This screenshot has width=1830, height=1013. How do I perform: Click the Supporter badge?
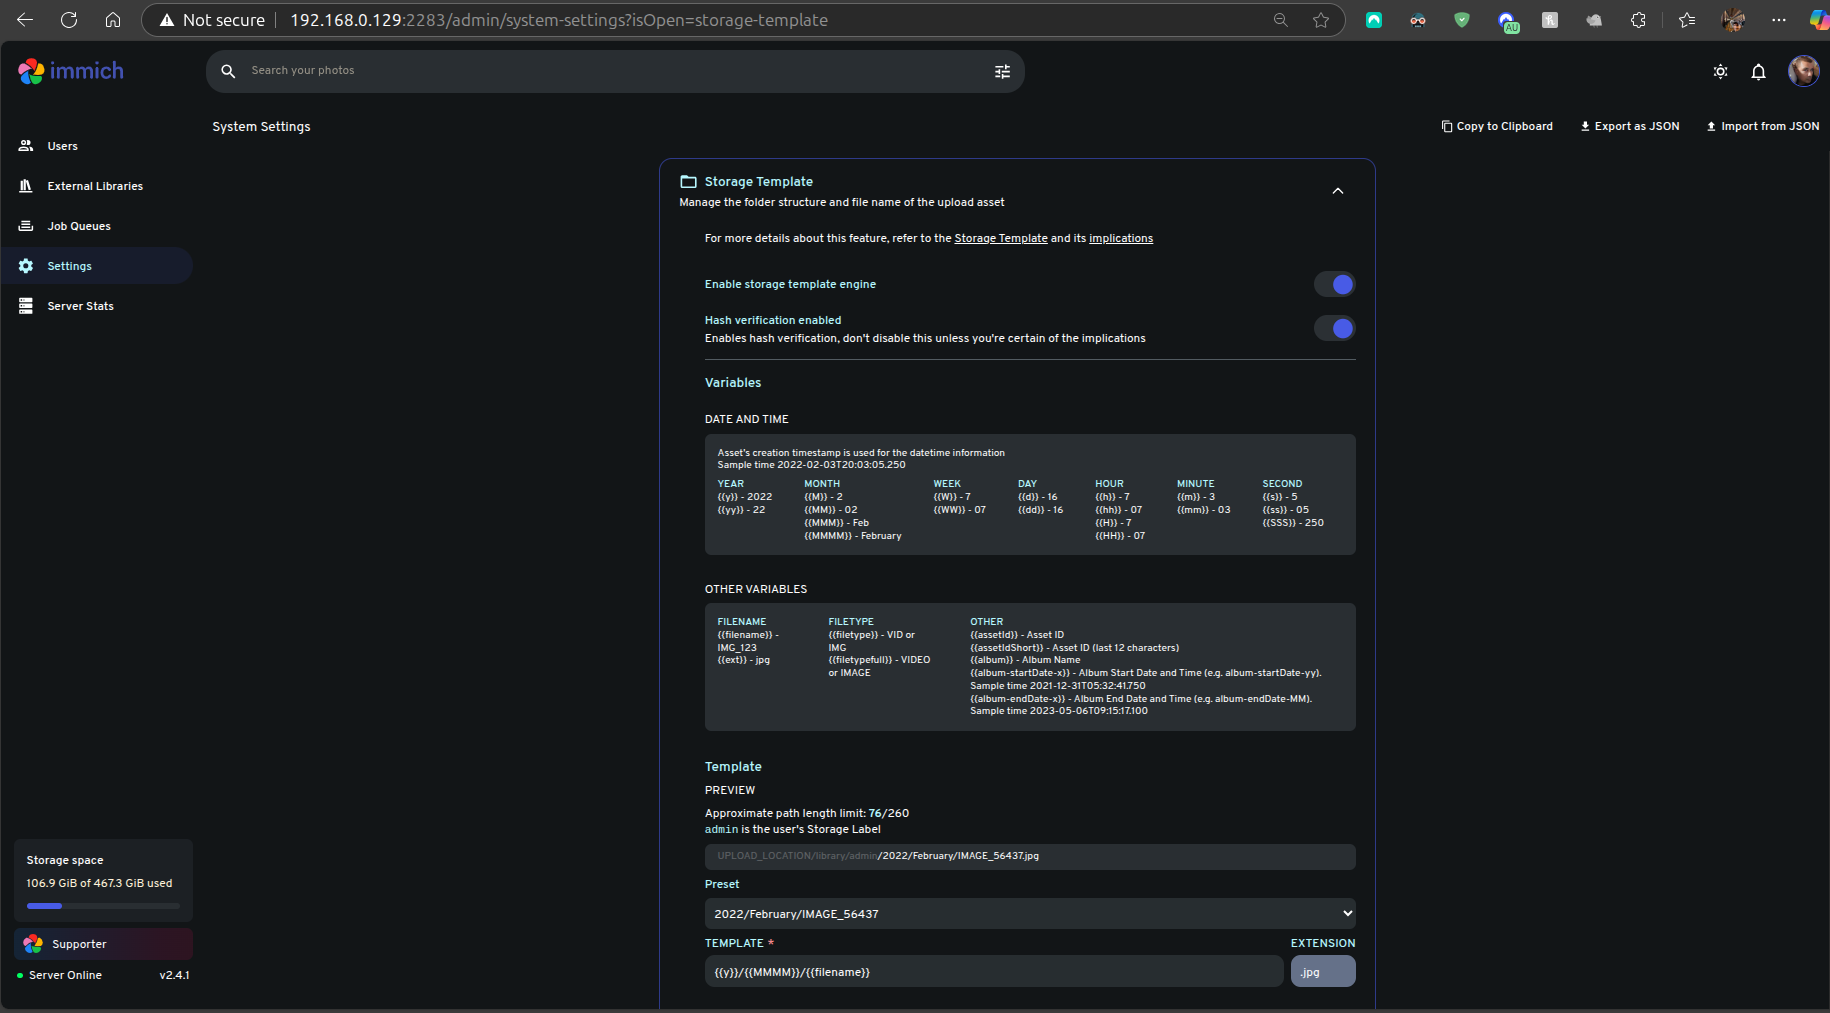[x=103, y=943]
